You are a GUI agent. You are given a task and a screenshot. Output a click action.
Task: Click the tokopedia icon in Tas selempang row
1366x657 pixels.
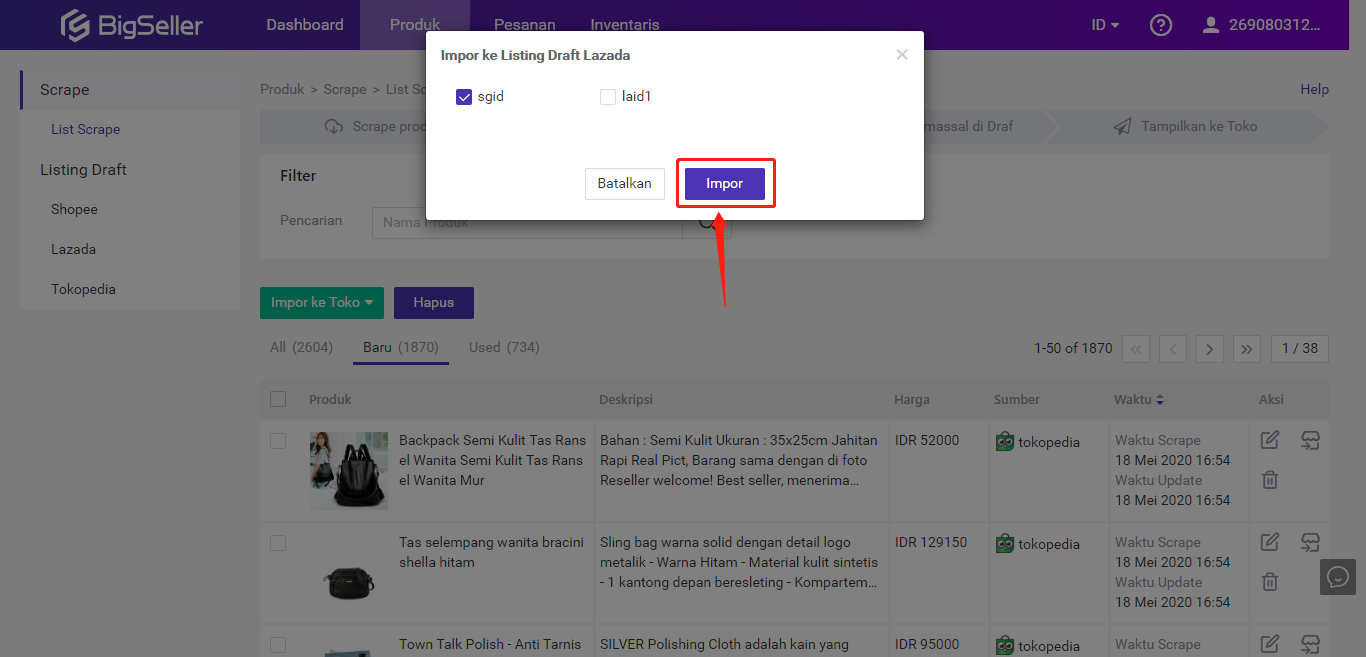pyautogui.click(x=1005, y=543)
